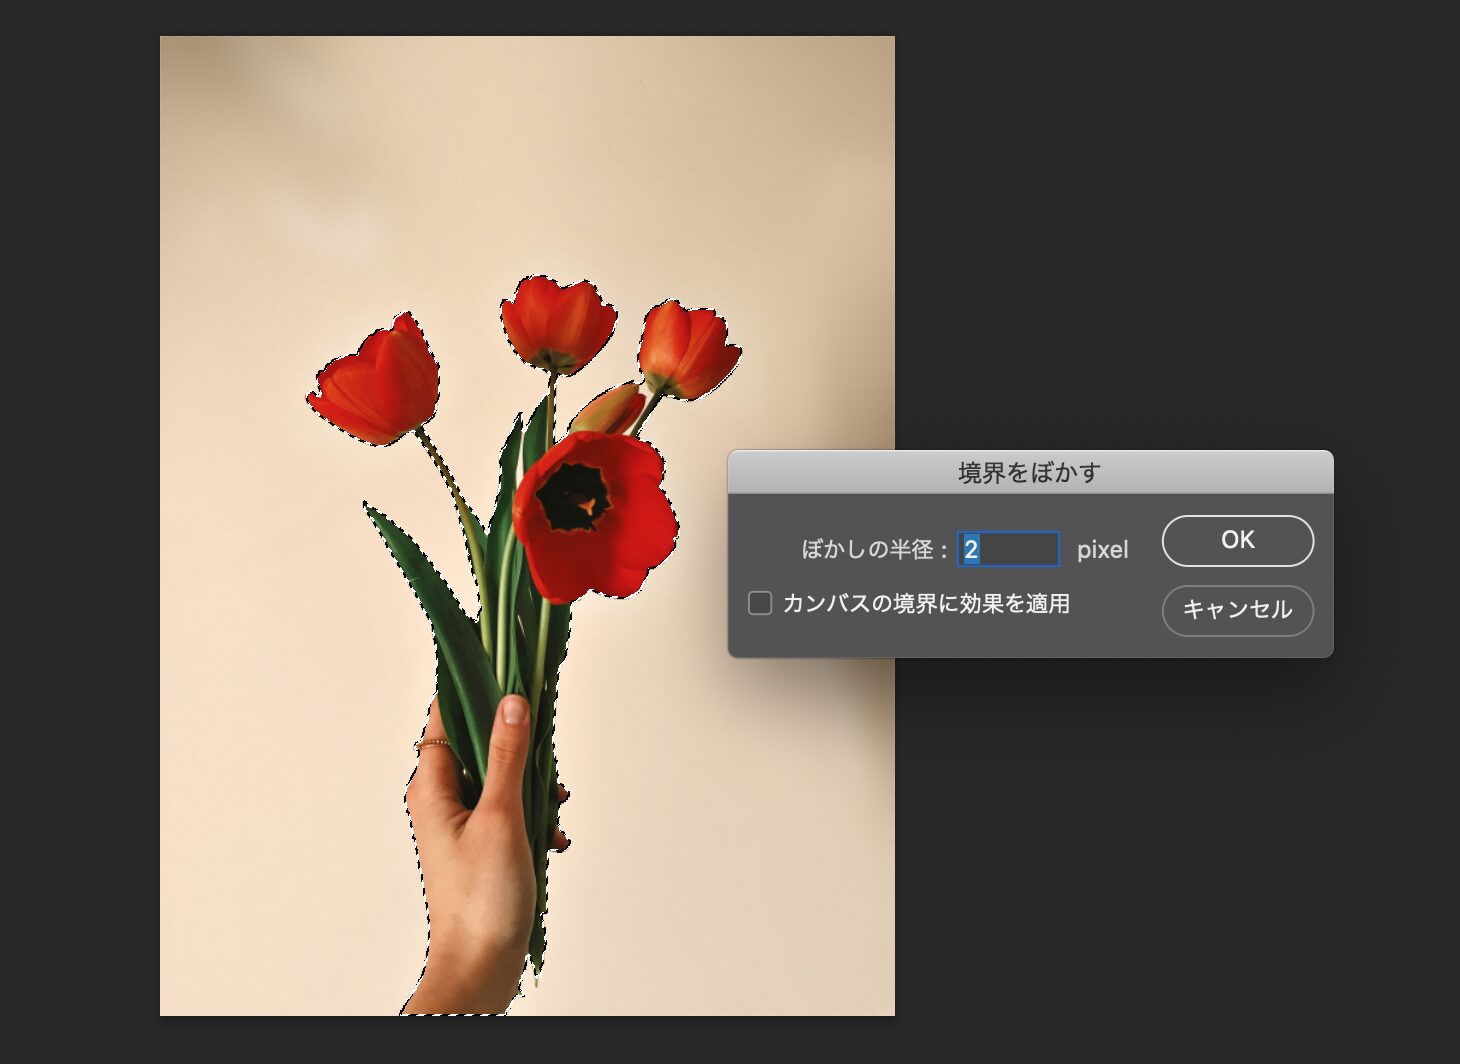Click the thumbnail of the hand's thumb

point(514,710)
